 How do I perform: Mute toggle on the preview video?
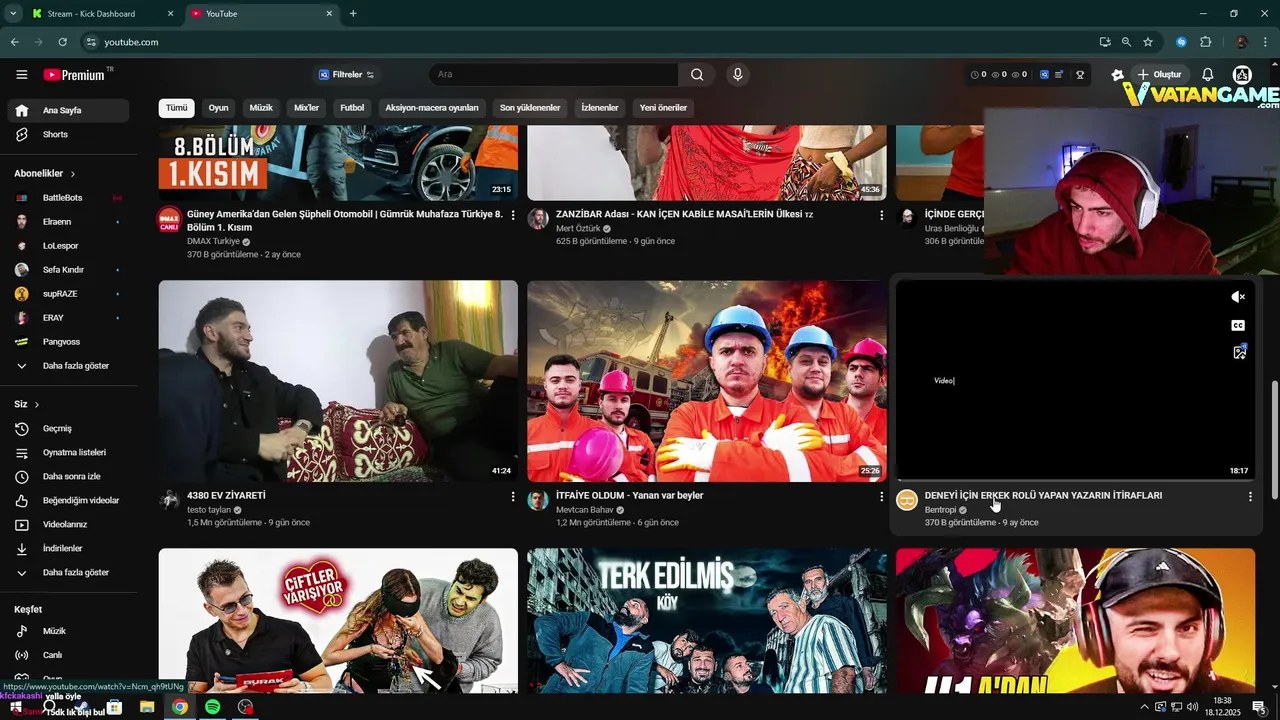click(x=1238, y=297)
